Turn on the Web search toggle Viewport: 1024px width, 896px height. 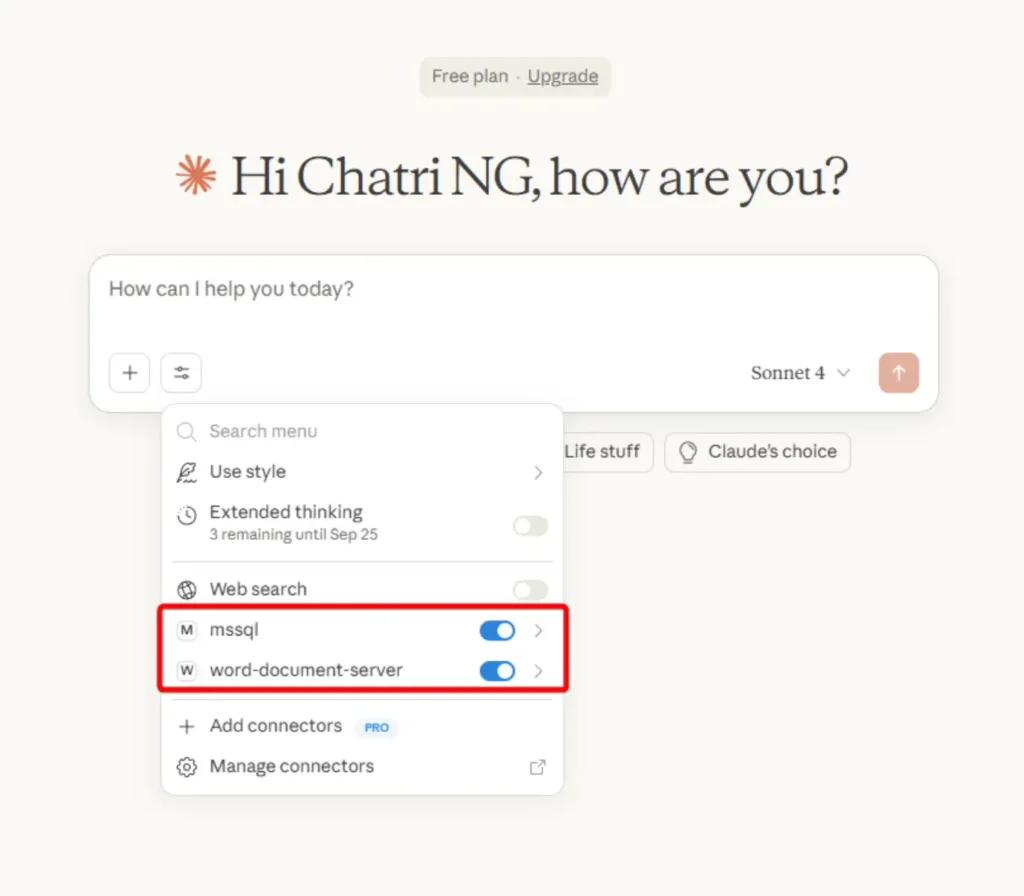tap(530, 590)
